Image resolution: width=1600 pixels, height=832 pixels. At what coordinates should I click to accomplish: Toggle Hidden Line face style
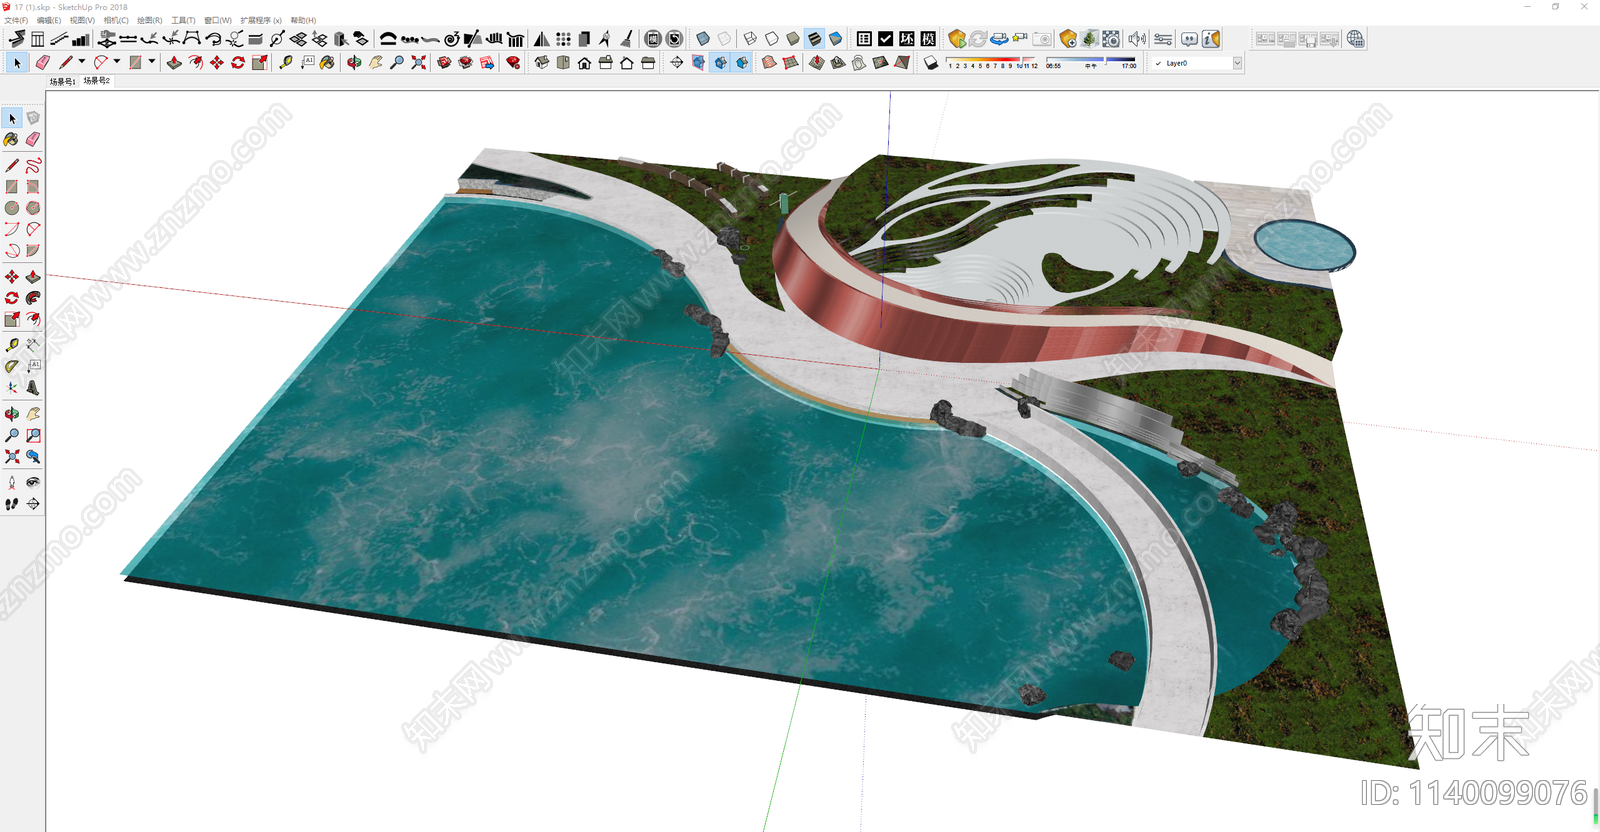point(772,39)
